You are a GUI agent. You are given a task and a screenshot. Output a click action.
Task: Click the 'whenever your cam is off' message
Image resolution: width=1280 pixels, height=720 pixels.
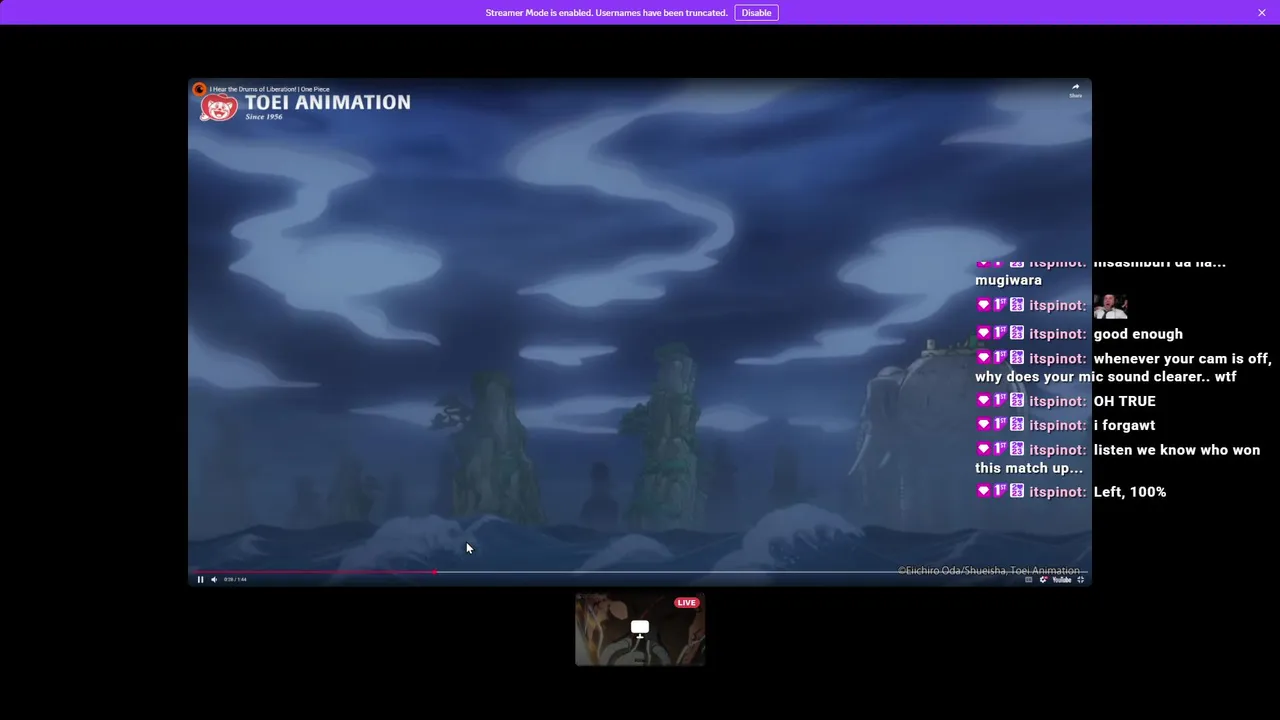[1123, 367]
